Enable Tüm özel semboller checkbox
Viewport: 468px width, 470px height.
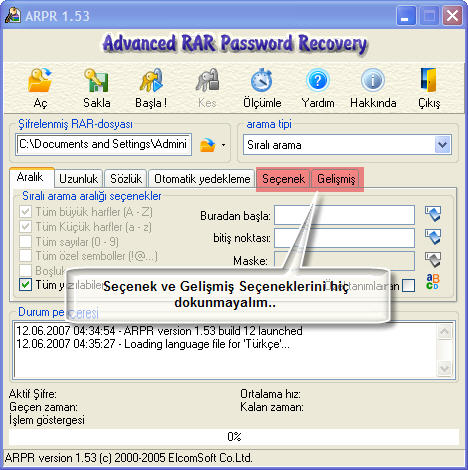coord(26,256)
